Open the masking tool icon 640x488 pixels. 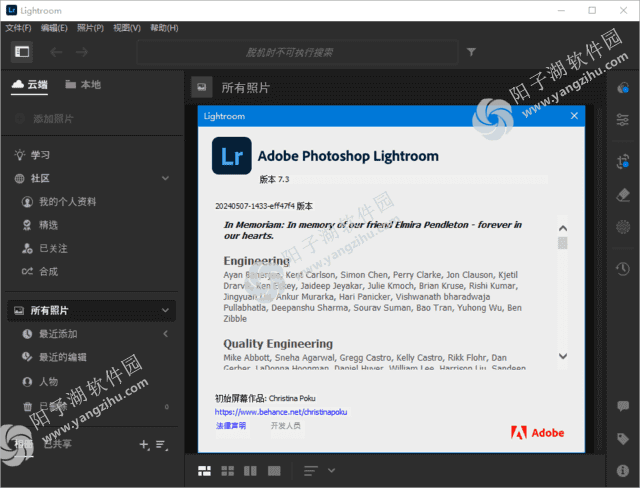pos(623,226)
